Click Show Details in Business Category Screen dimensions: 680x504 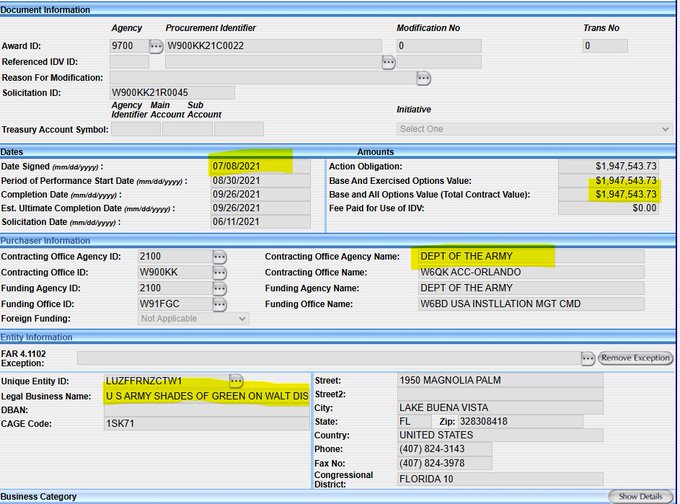tap(640, 496)
